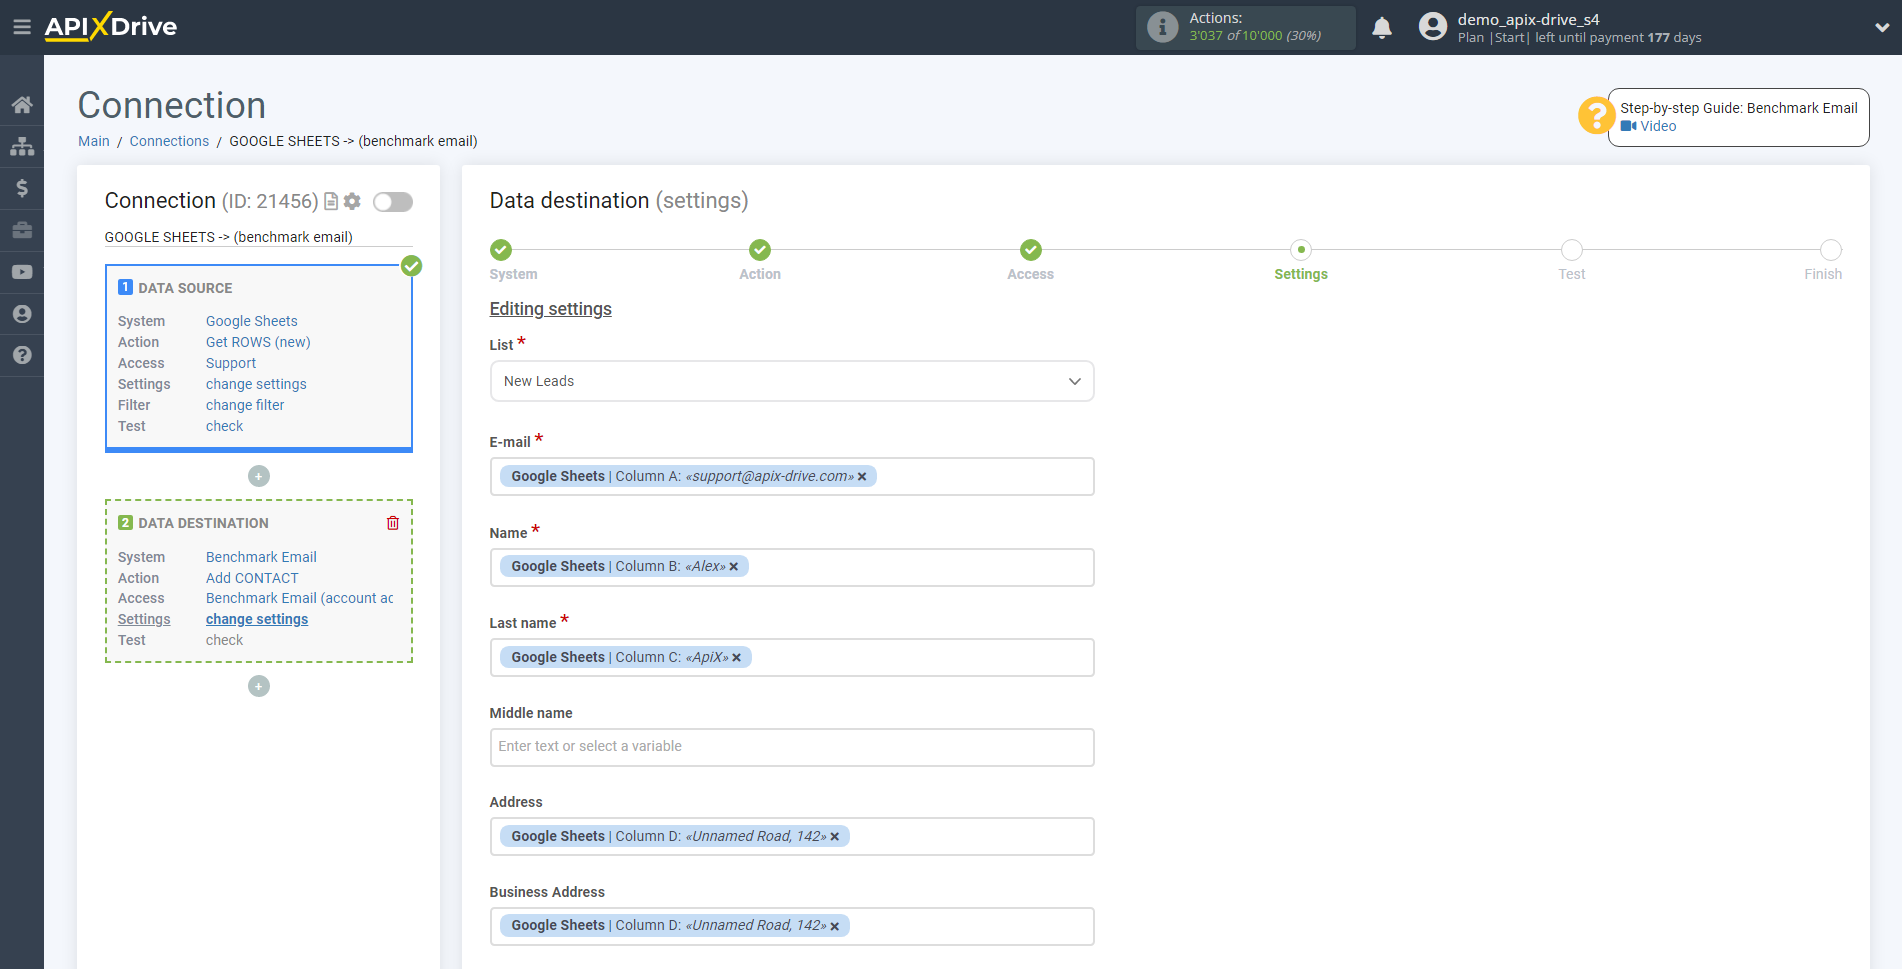1902x969 pixels.
Task: Delete the data destination block
Action: click(393, 523)
